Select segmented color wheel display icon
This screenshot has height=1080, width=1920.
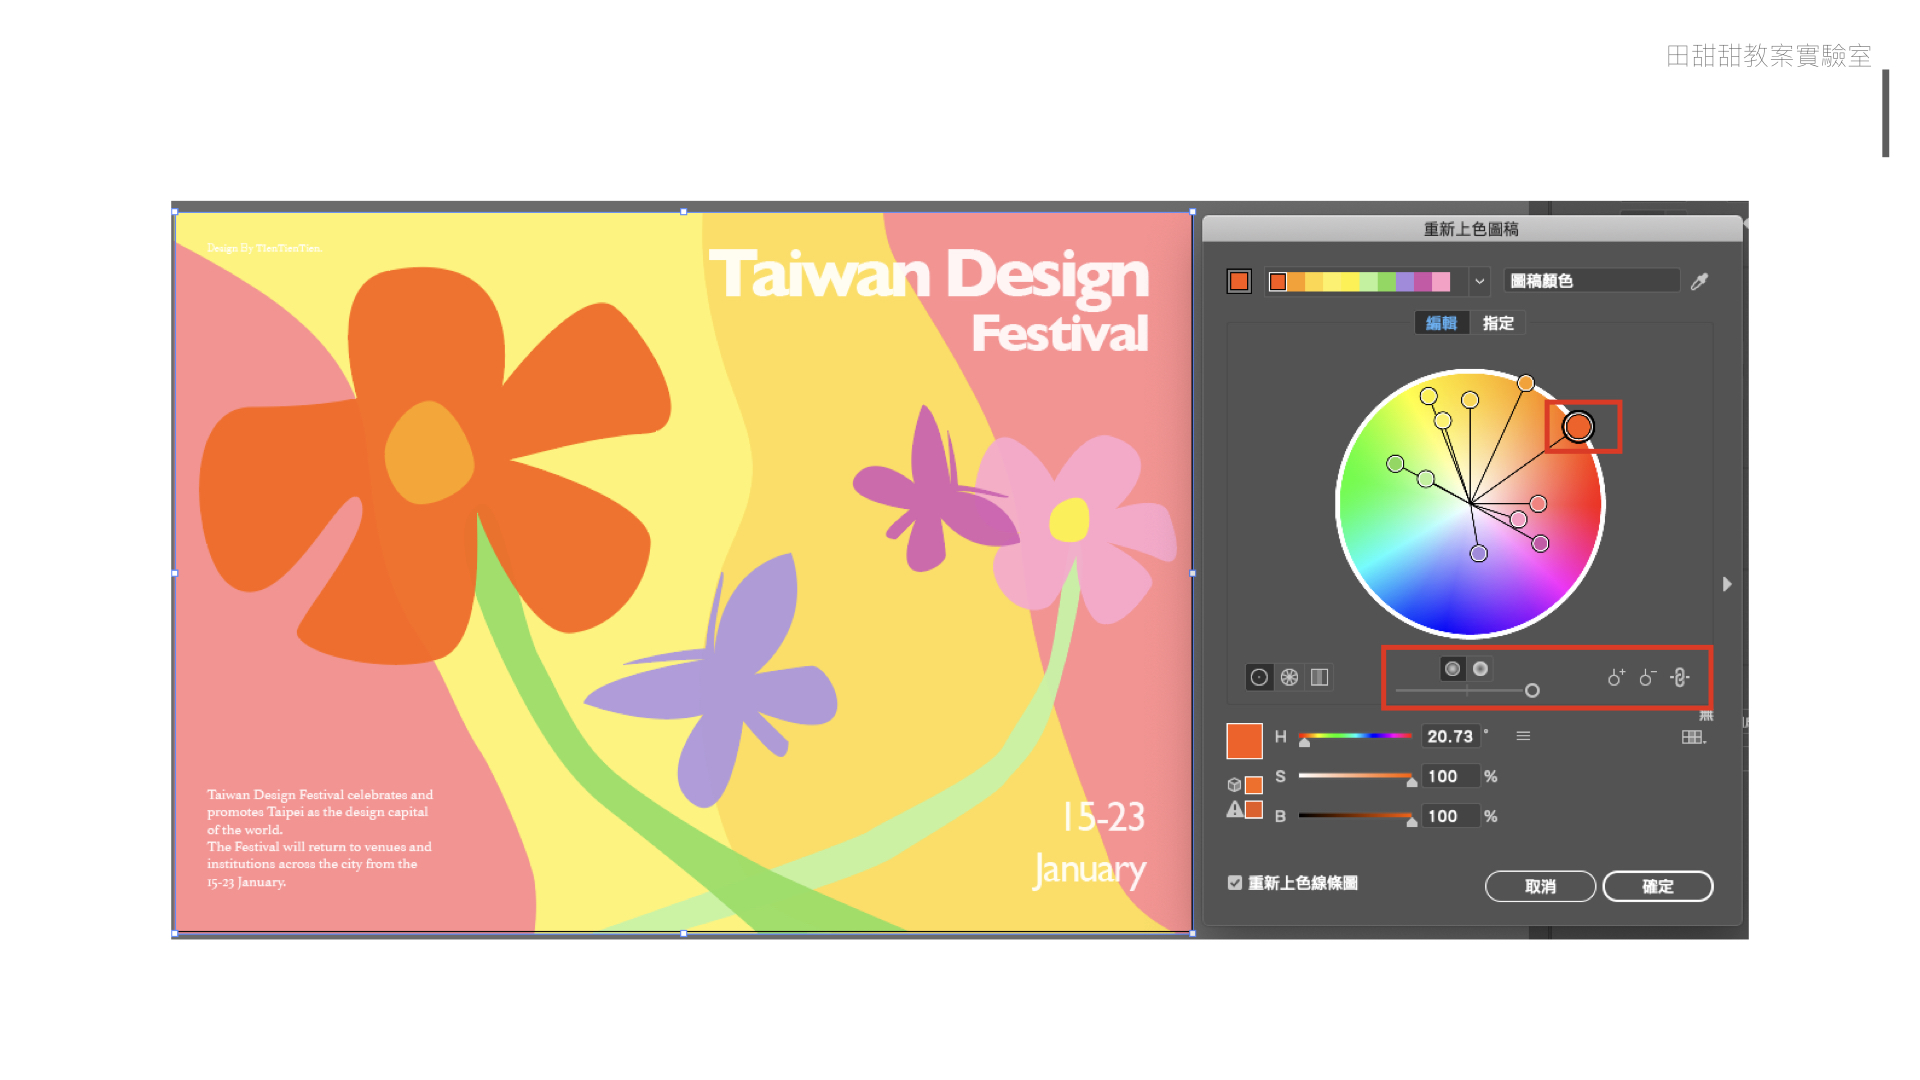point(1290,677)
